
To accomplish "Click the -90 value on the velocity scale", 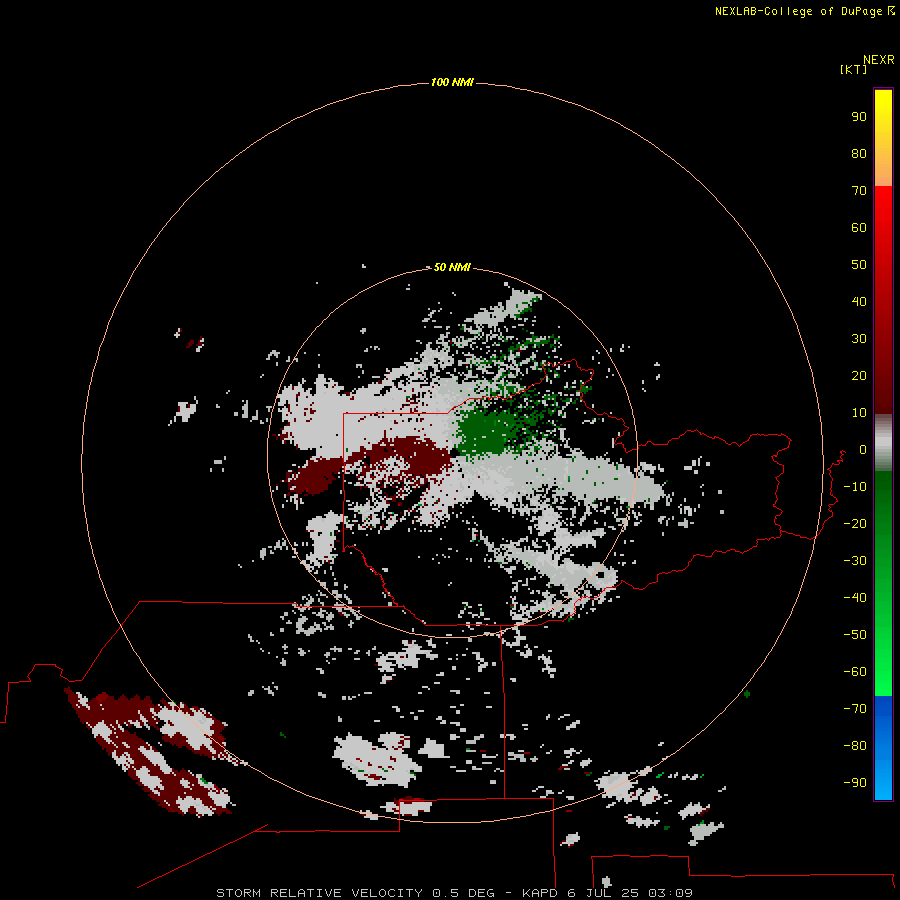I will [x=855, y=783].
